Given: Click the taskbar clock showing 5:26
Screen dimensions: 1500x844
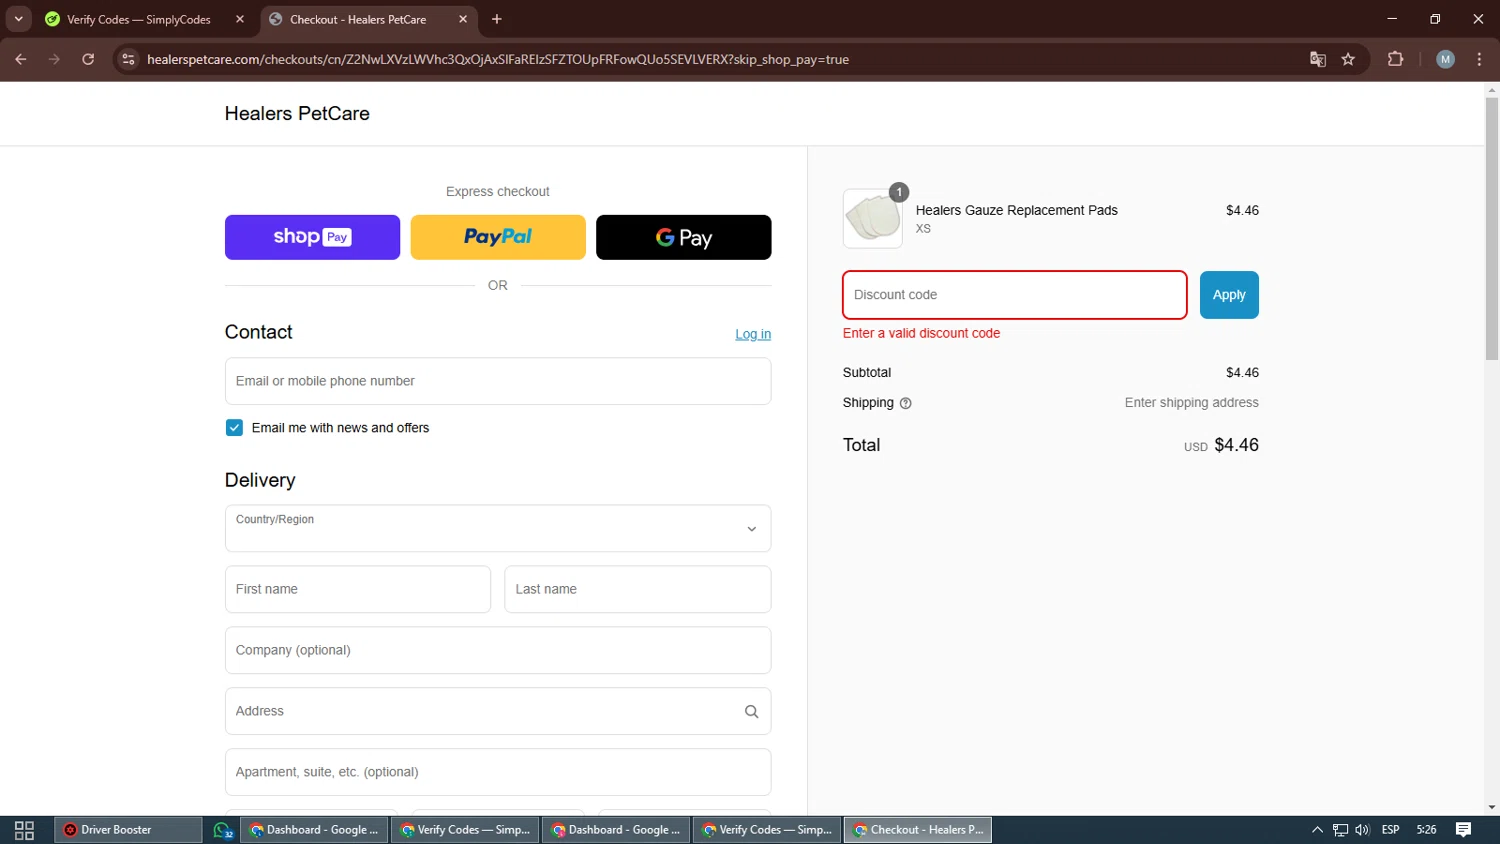Looking at the screenshot, I should pos(1426,830).
